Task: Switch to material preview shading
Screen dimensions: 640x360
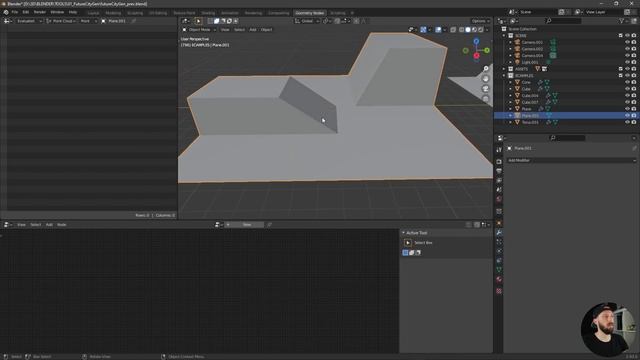Action: tap(474, 30)
